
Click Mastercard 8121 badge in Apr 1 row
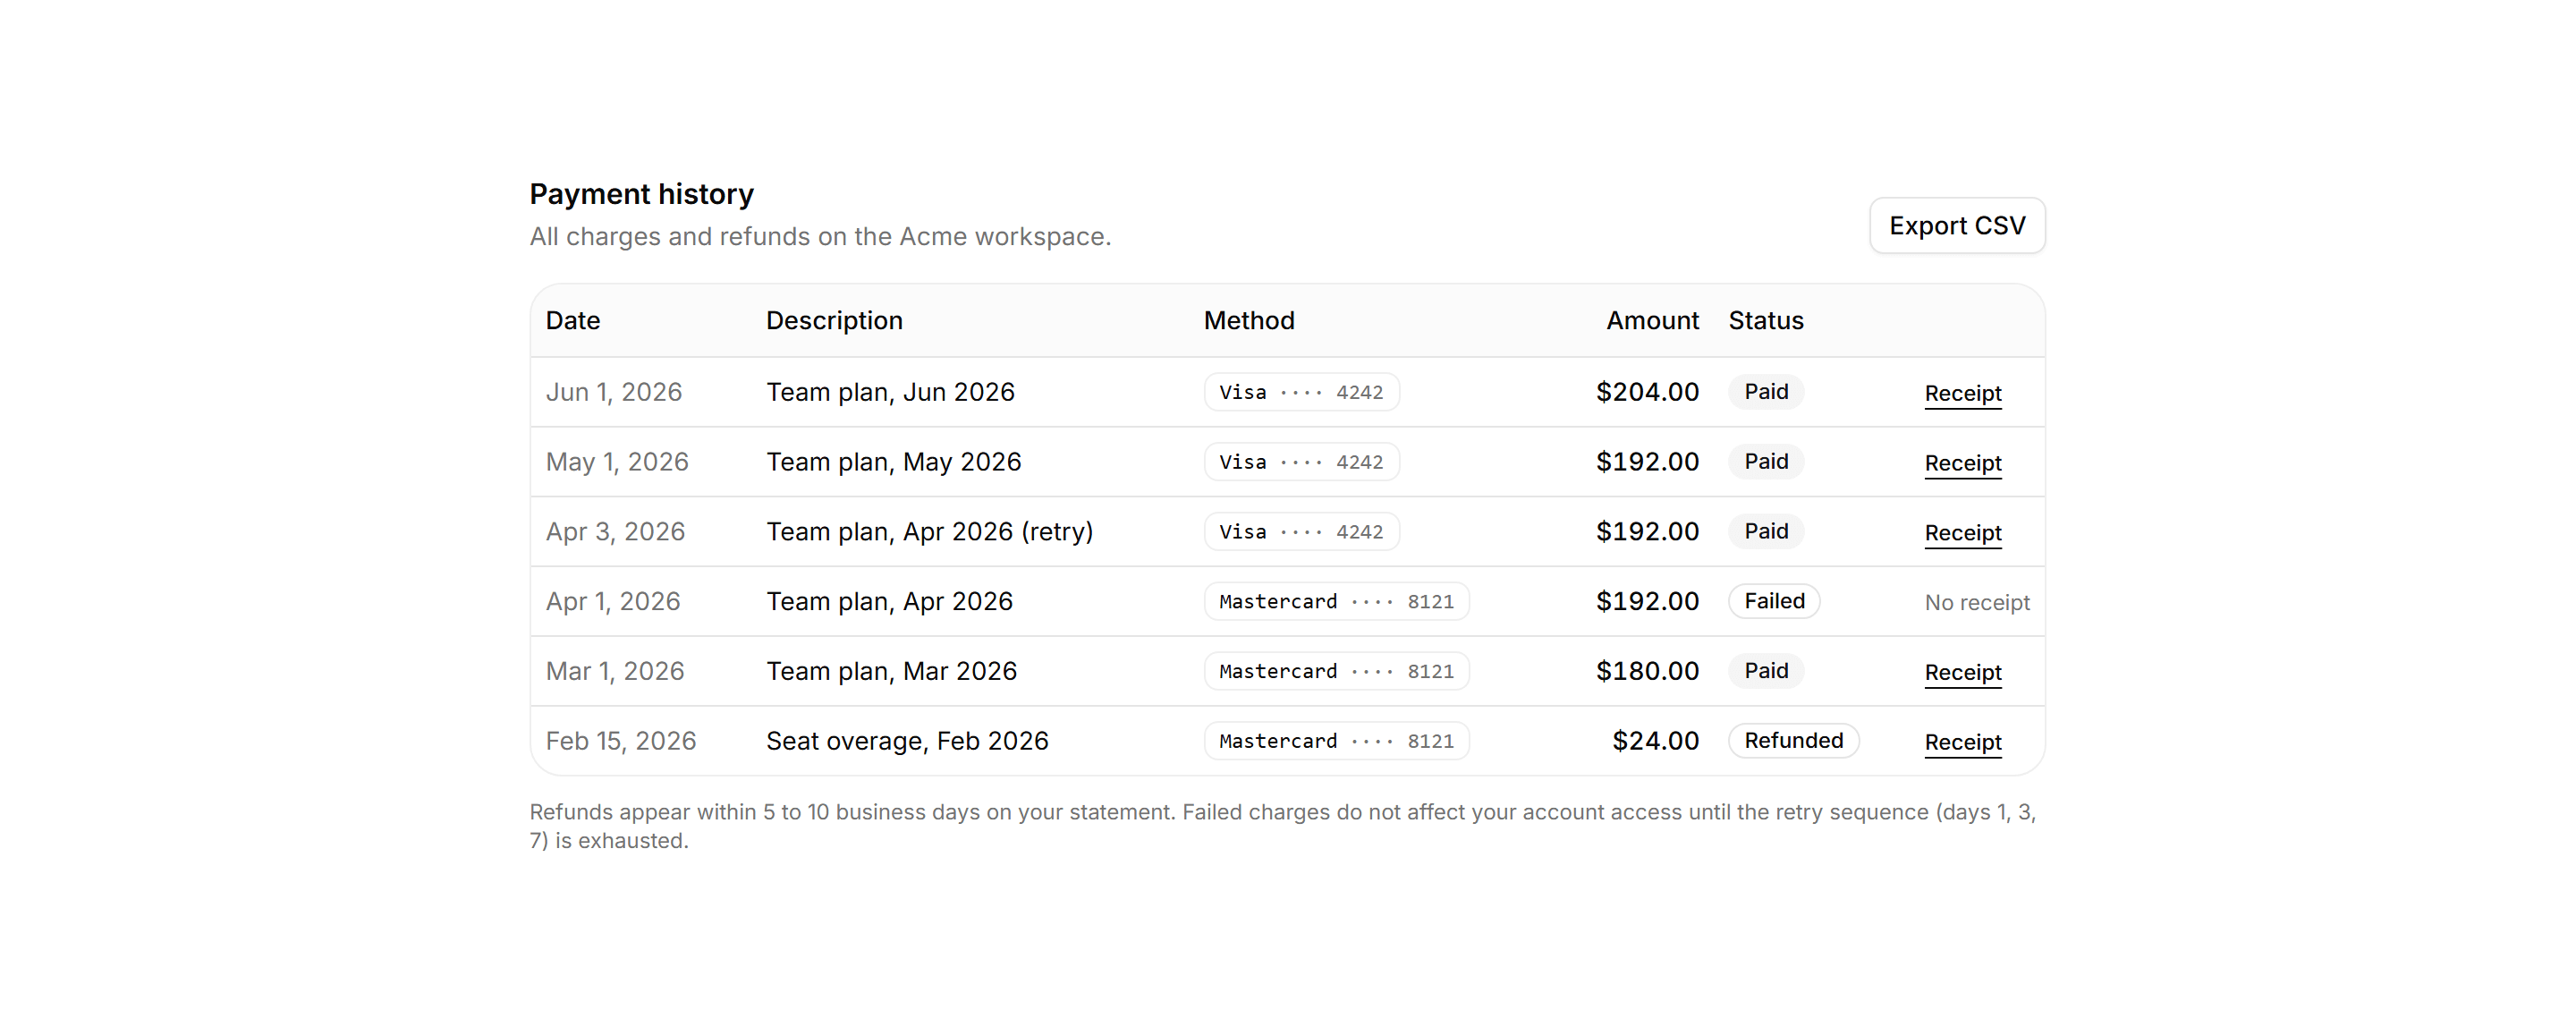(1336, 602)
